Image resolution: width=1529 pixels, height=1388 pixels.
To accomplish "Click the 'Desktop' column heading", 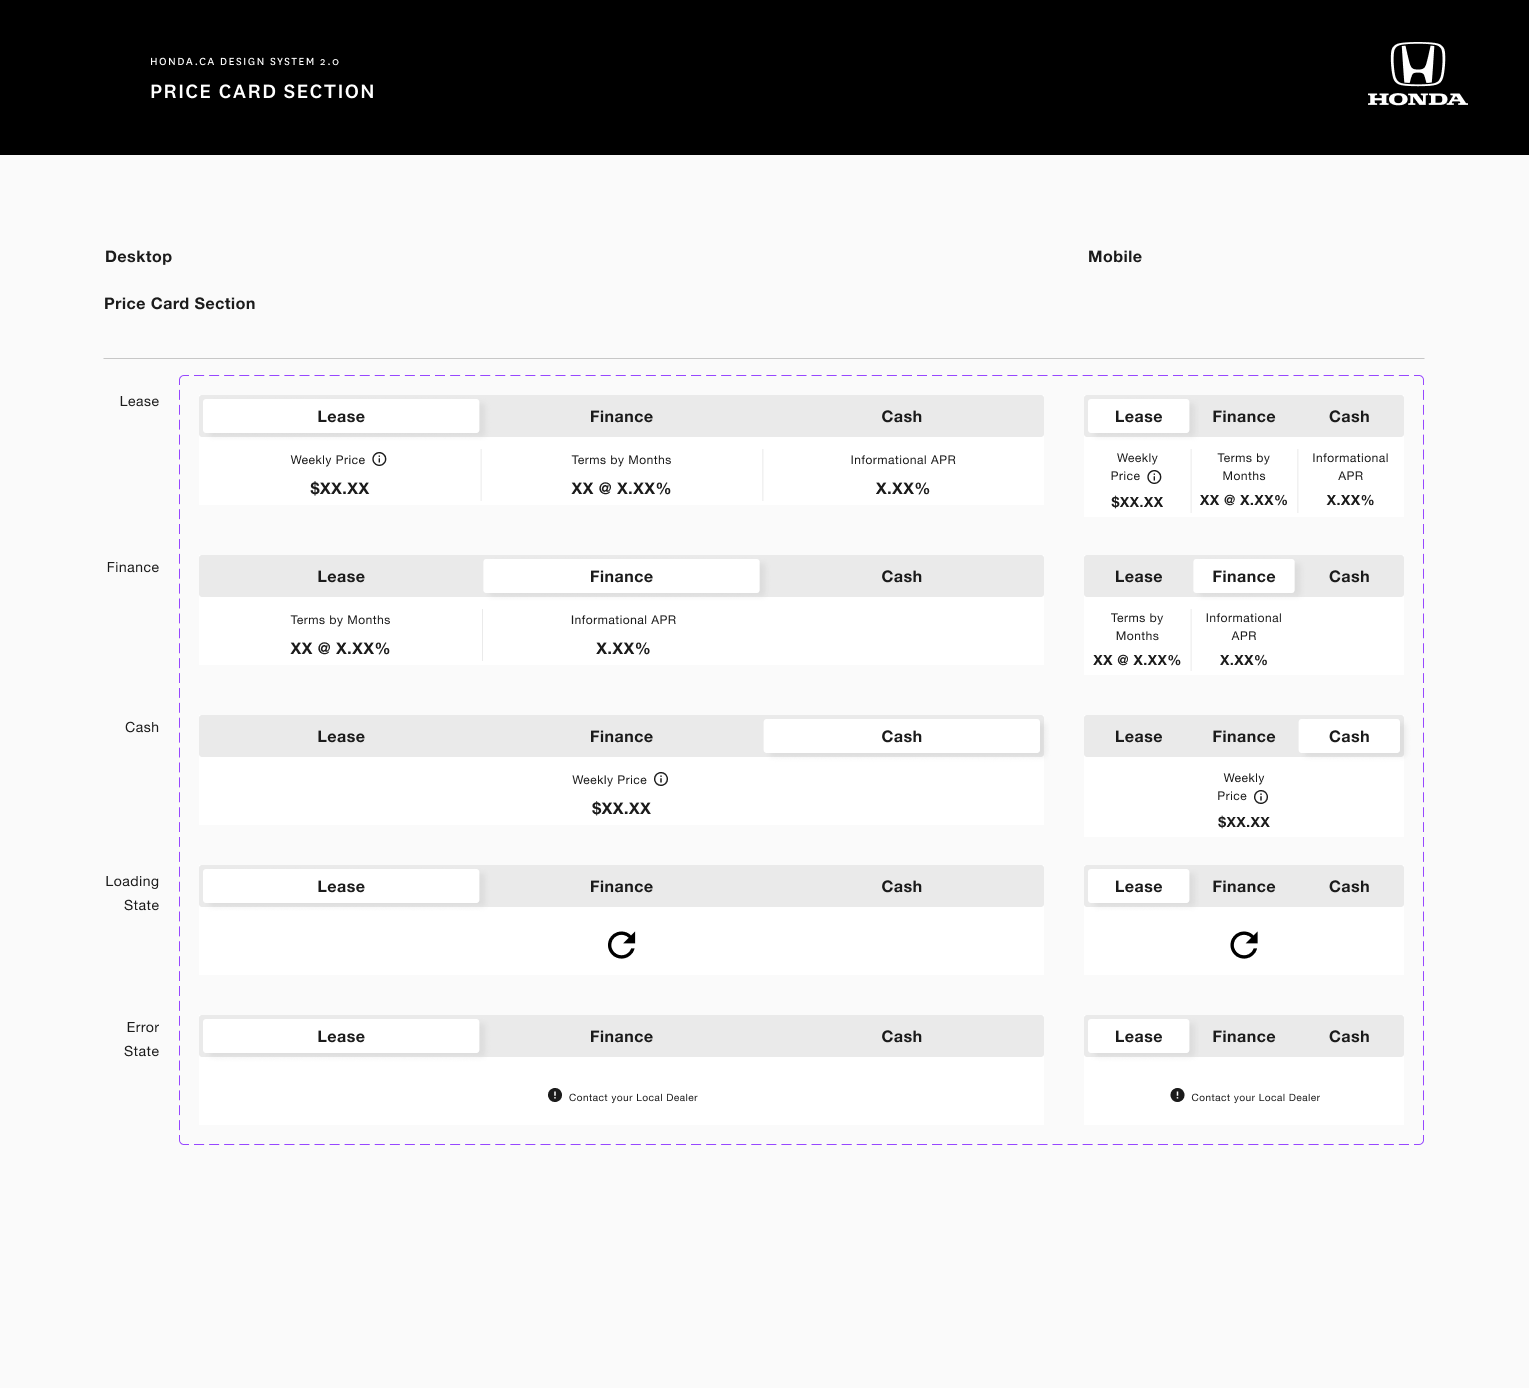I will pos(138,256).
